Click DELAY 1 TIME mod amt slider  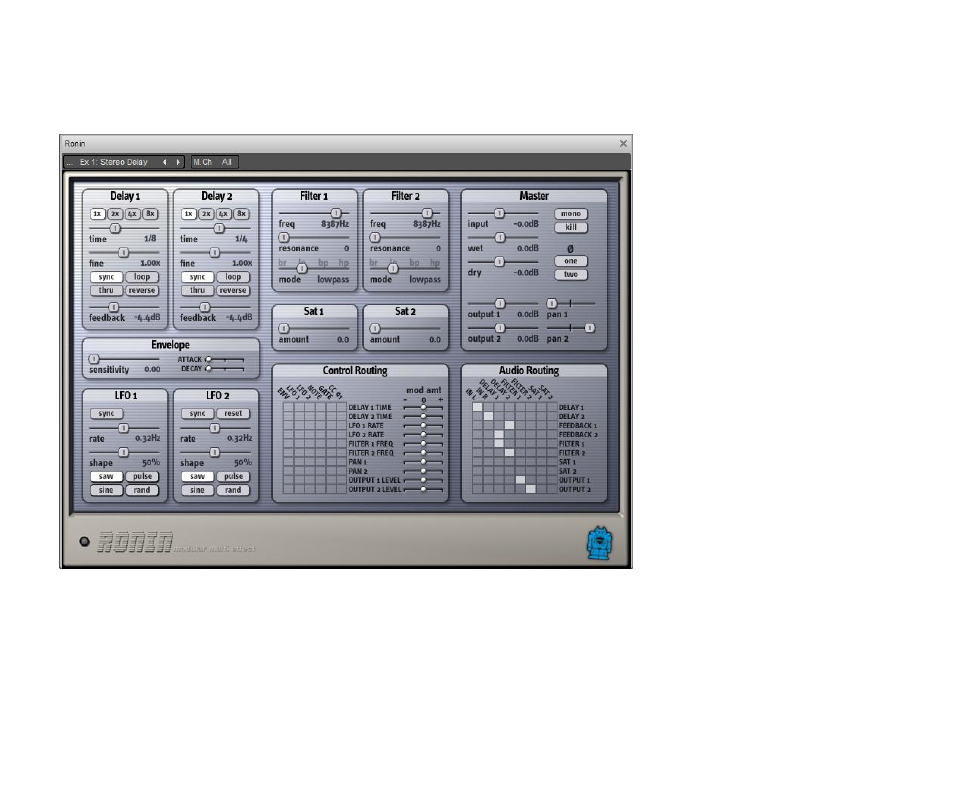[423, 408]
